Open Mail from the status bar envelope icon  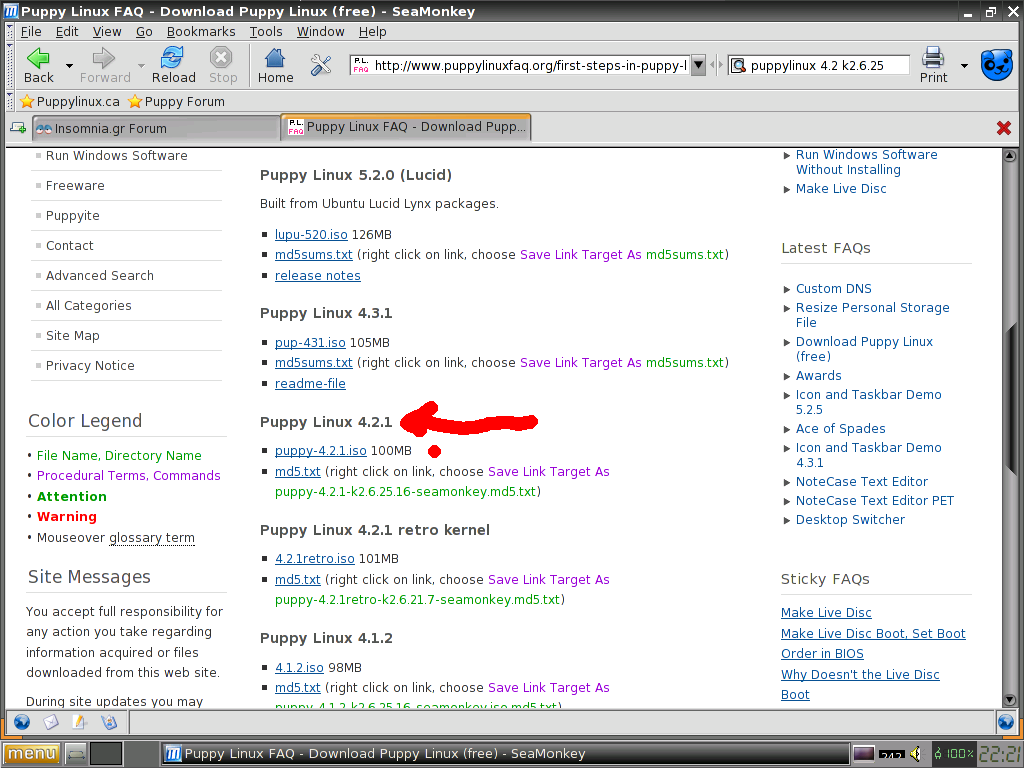50,722
